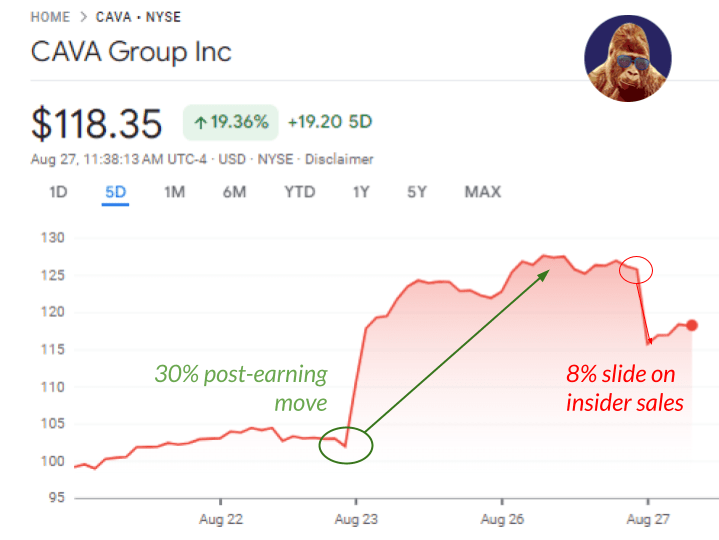This screenshot has width=719, height=540.
Task: Open the MAX chart range
Action: [482, 192]
